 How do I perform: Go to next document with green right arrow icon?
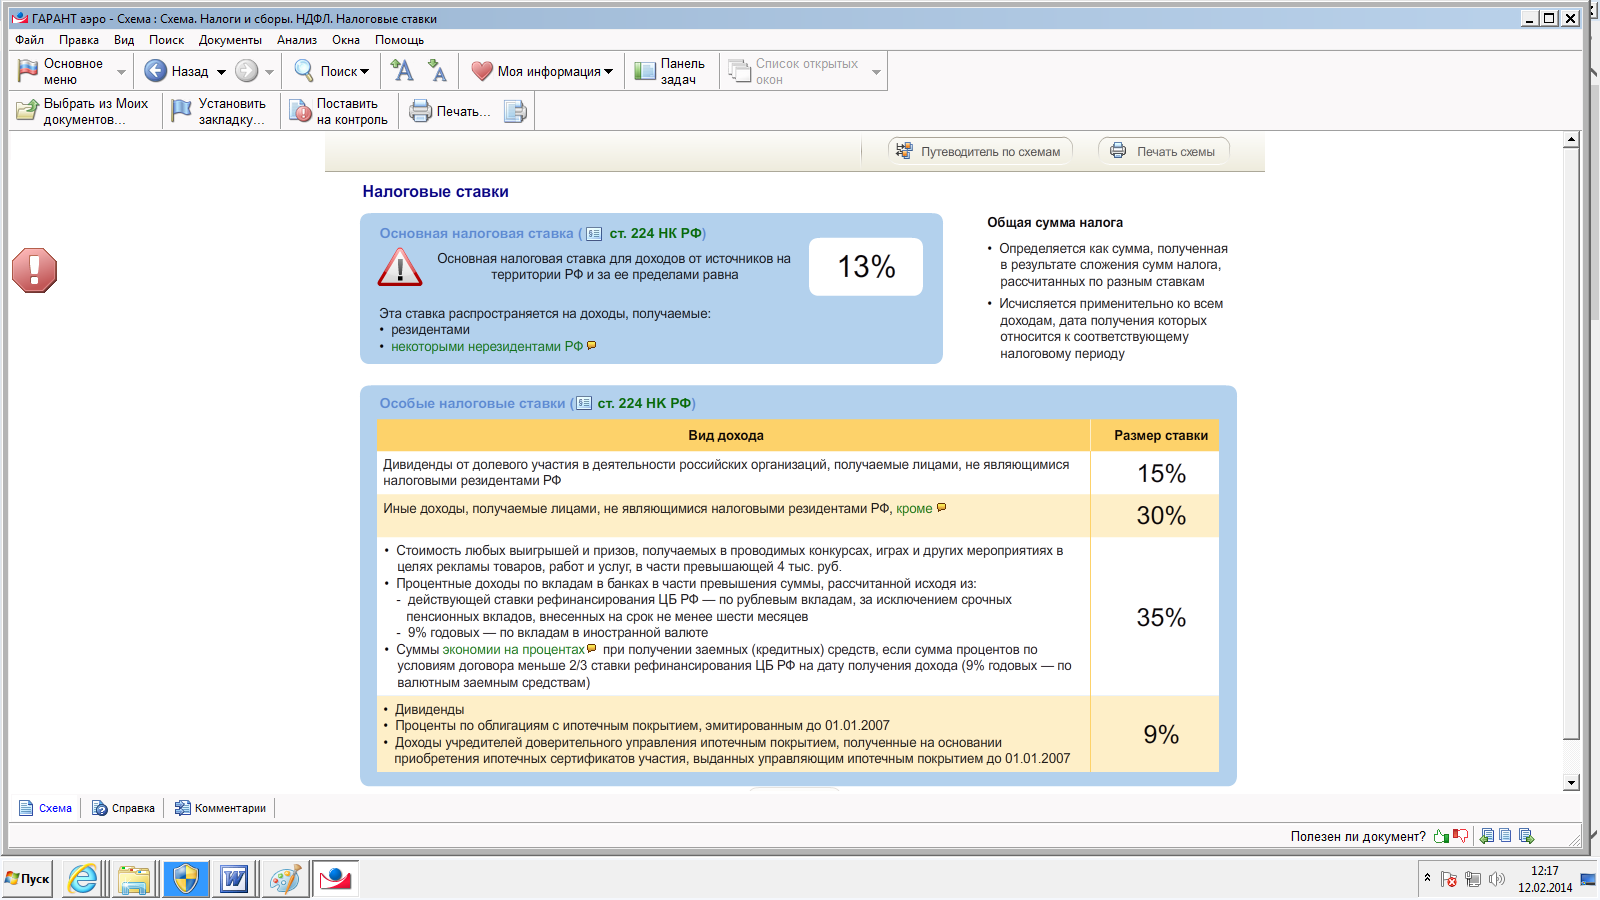[1526, 836]
